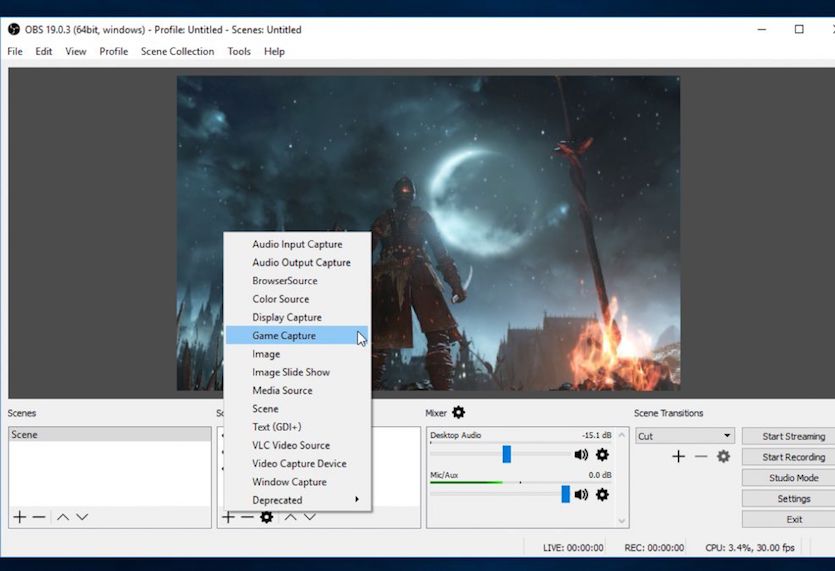Click the 0.0 dB level value

[600, 475]
